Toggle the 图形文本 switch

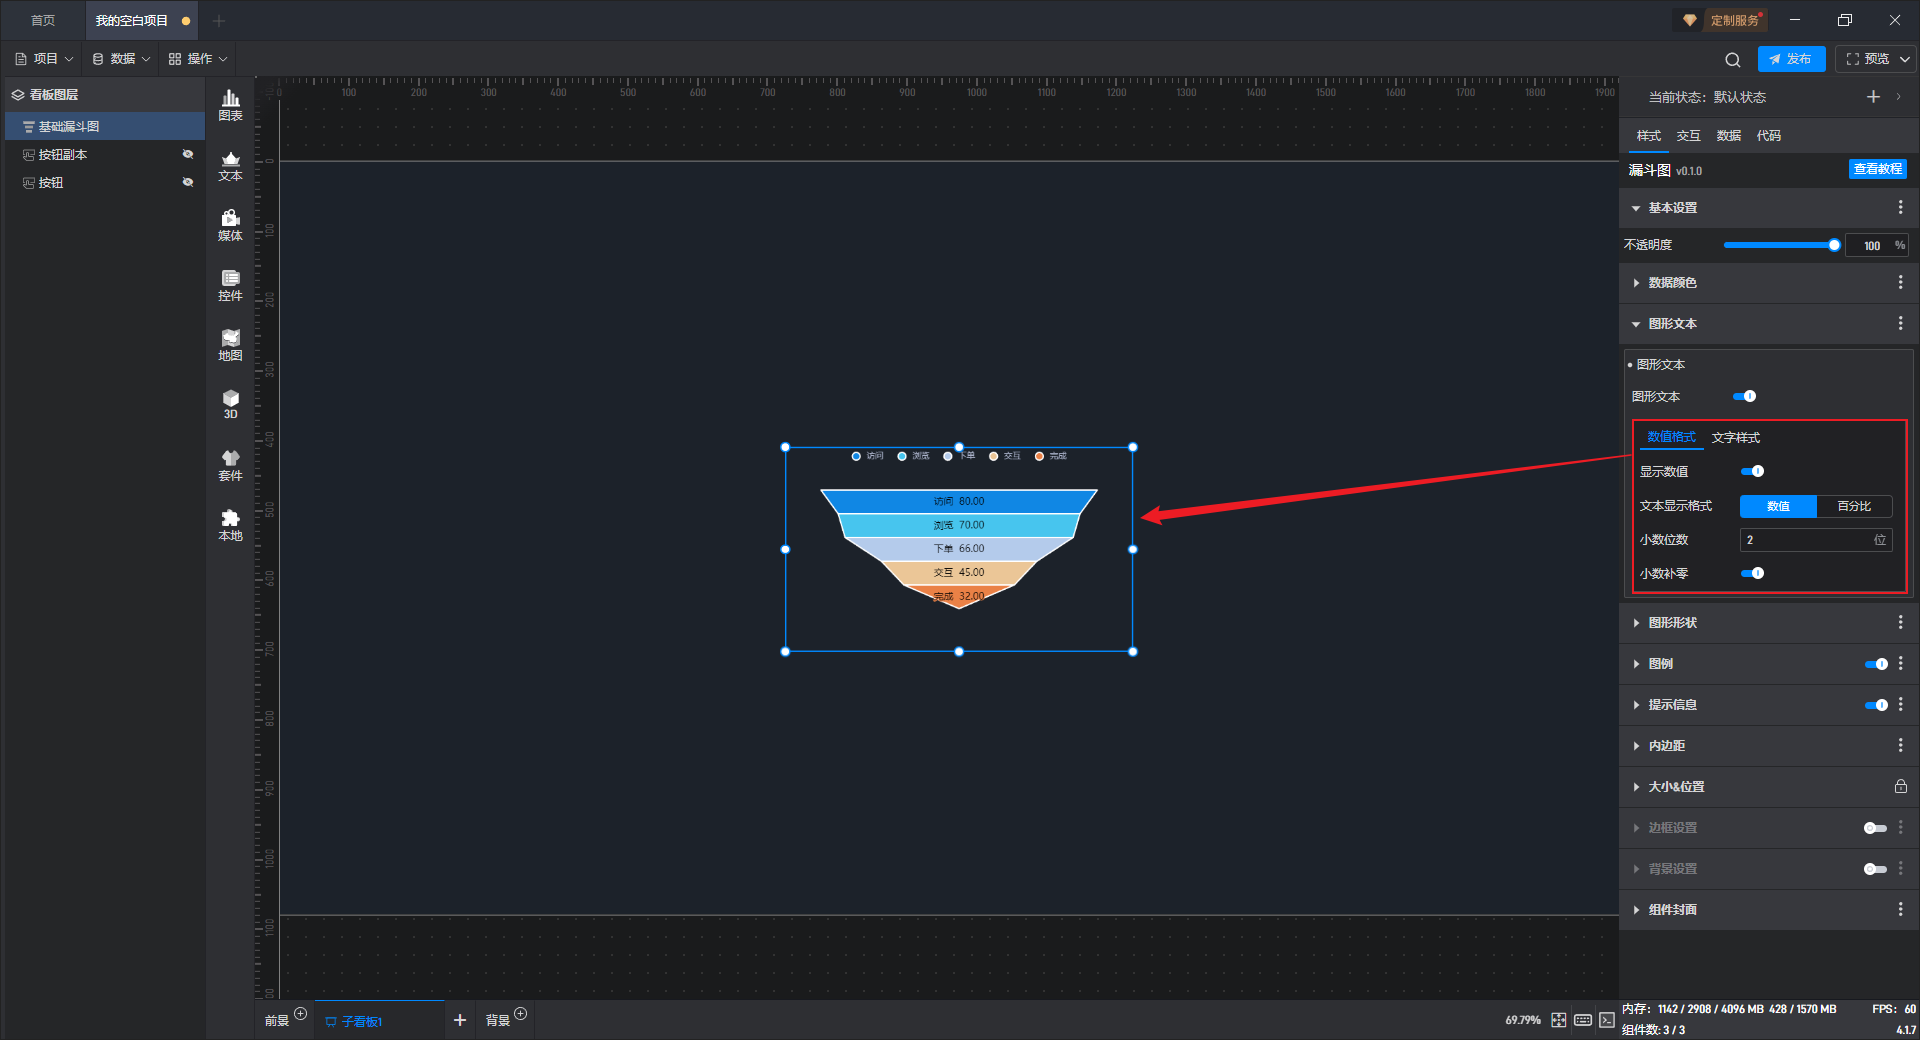click(1745, 397)
